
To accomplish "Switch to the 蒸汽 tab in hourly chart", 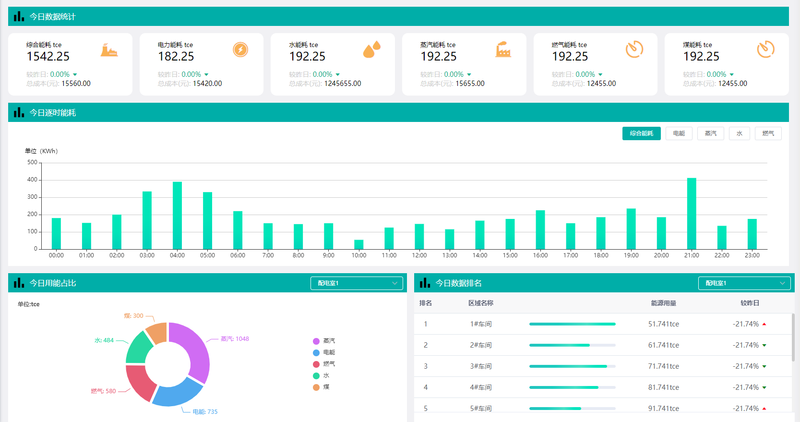I will [x=710, y=133].
